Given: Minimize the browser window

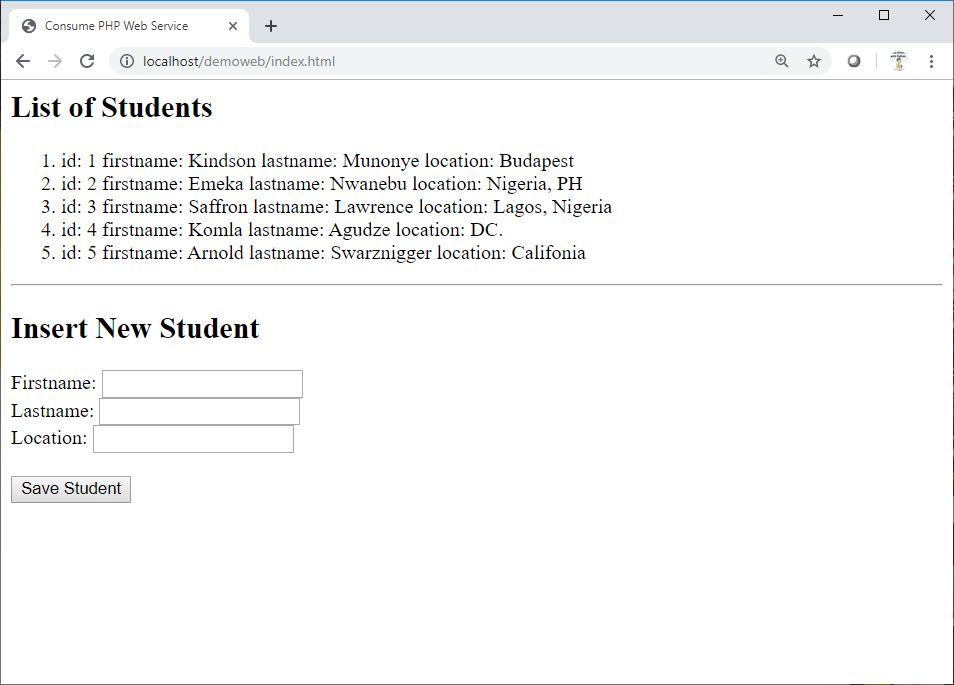Looking at the screenshot, I should 838,15.
